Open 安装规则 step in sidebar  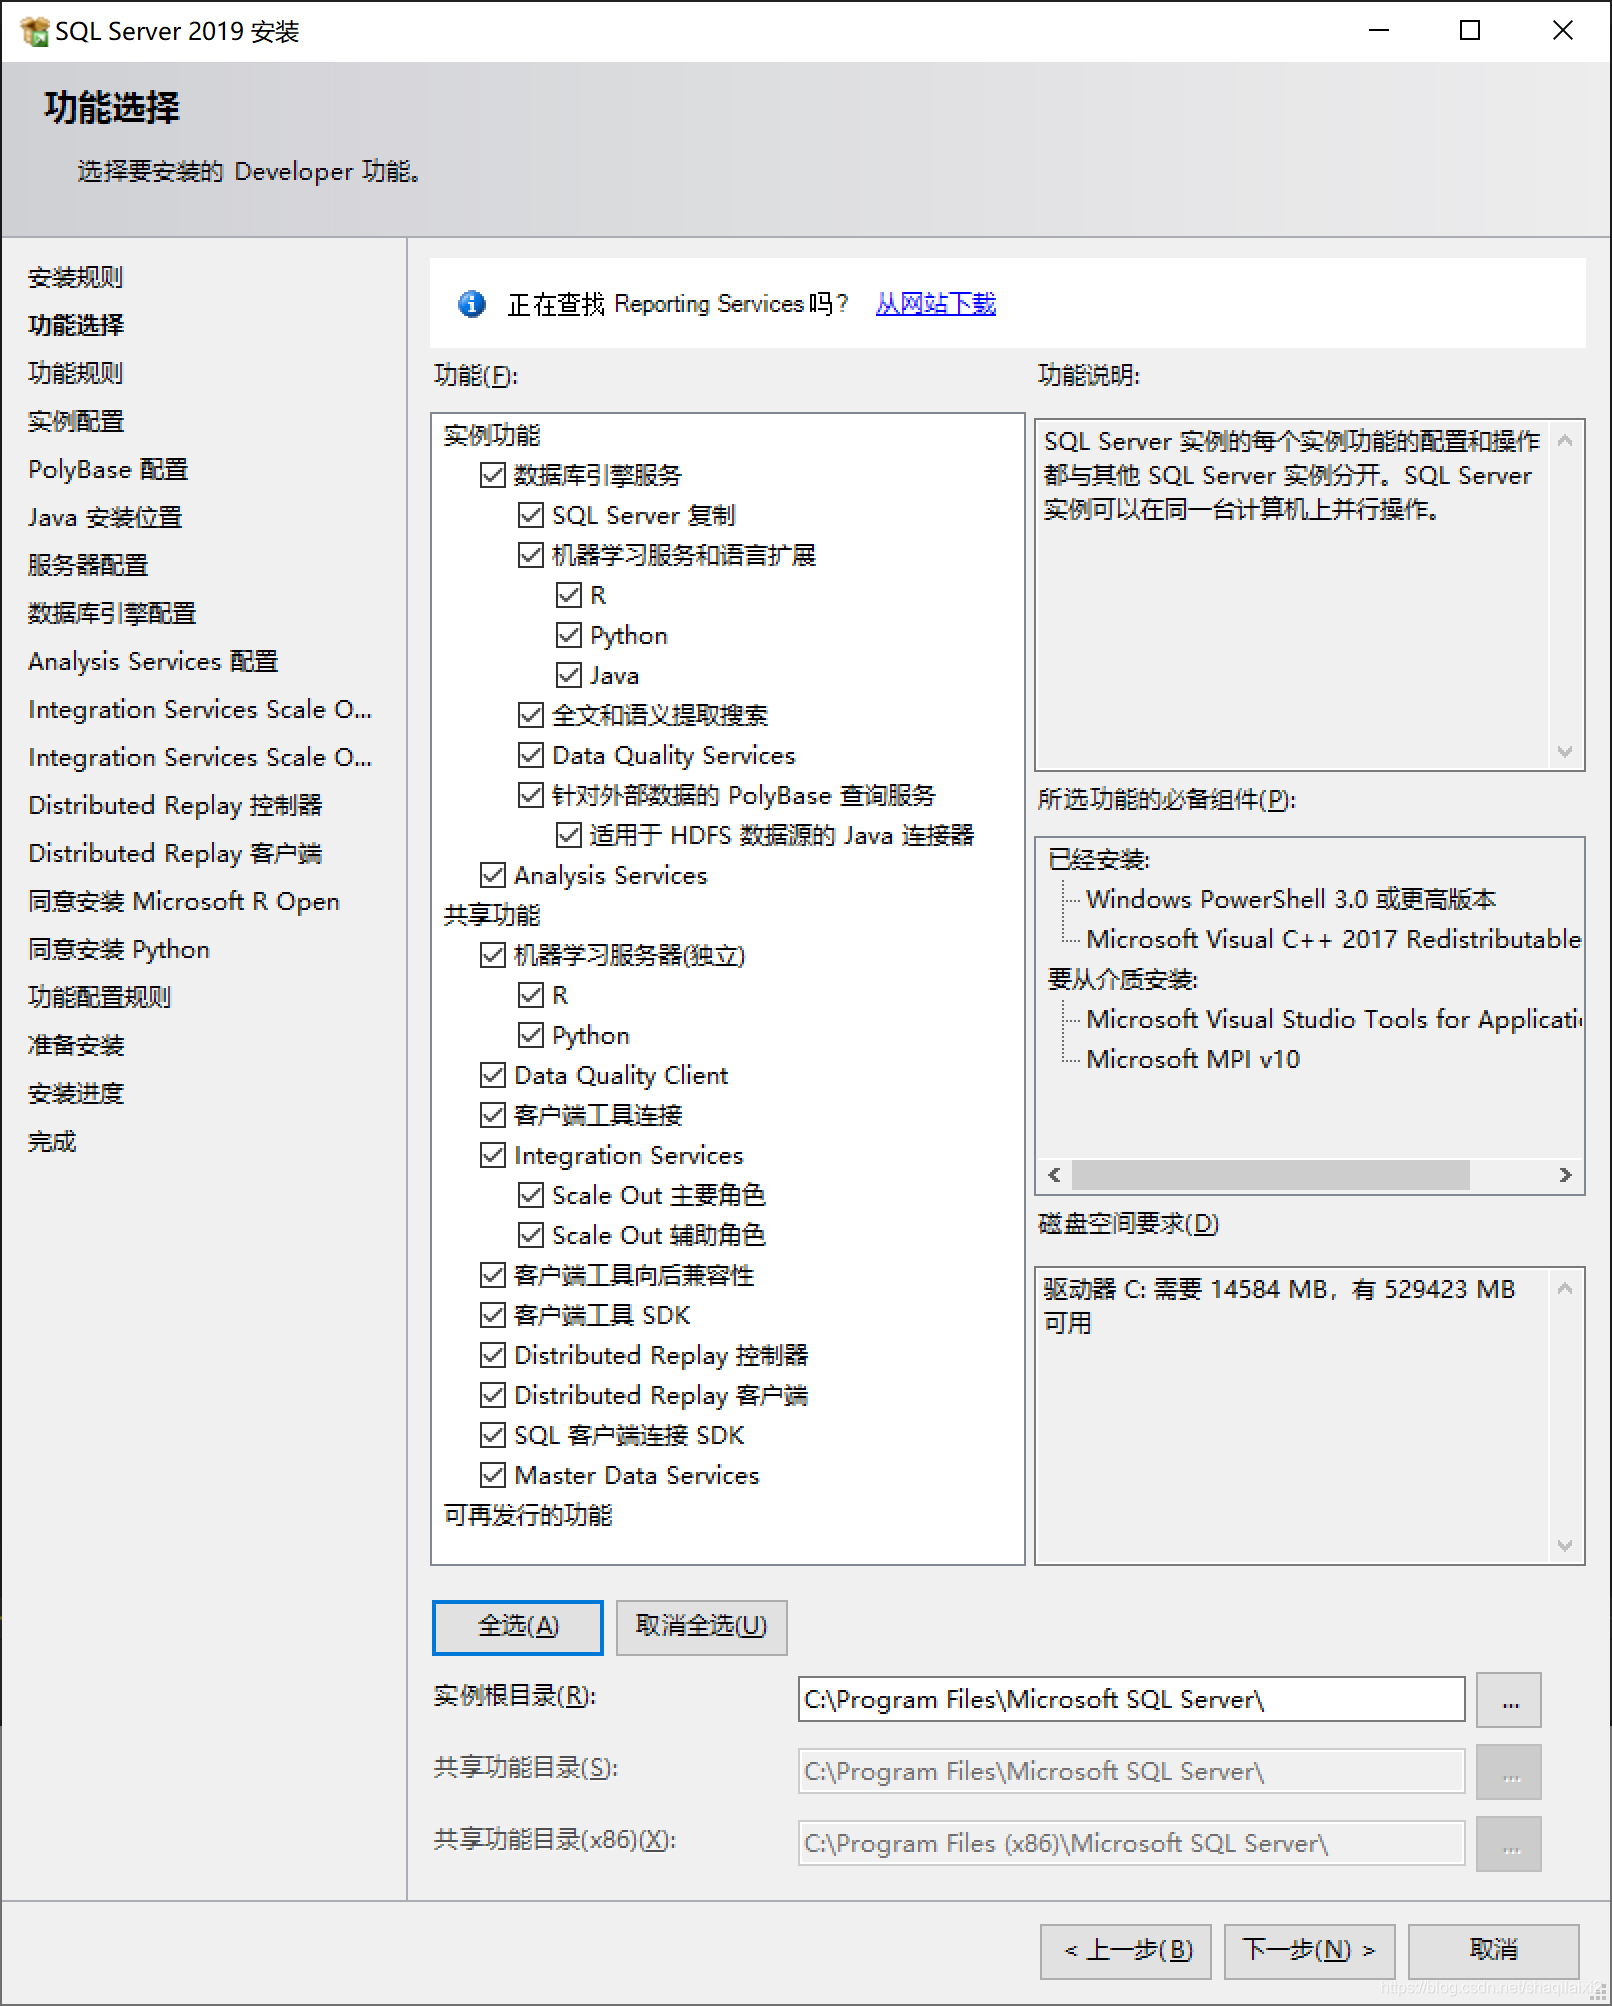tap(76, 277)
